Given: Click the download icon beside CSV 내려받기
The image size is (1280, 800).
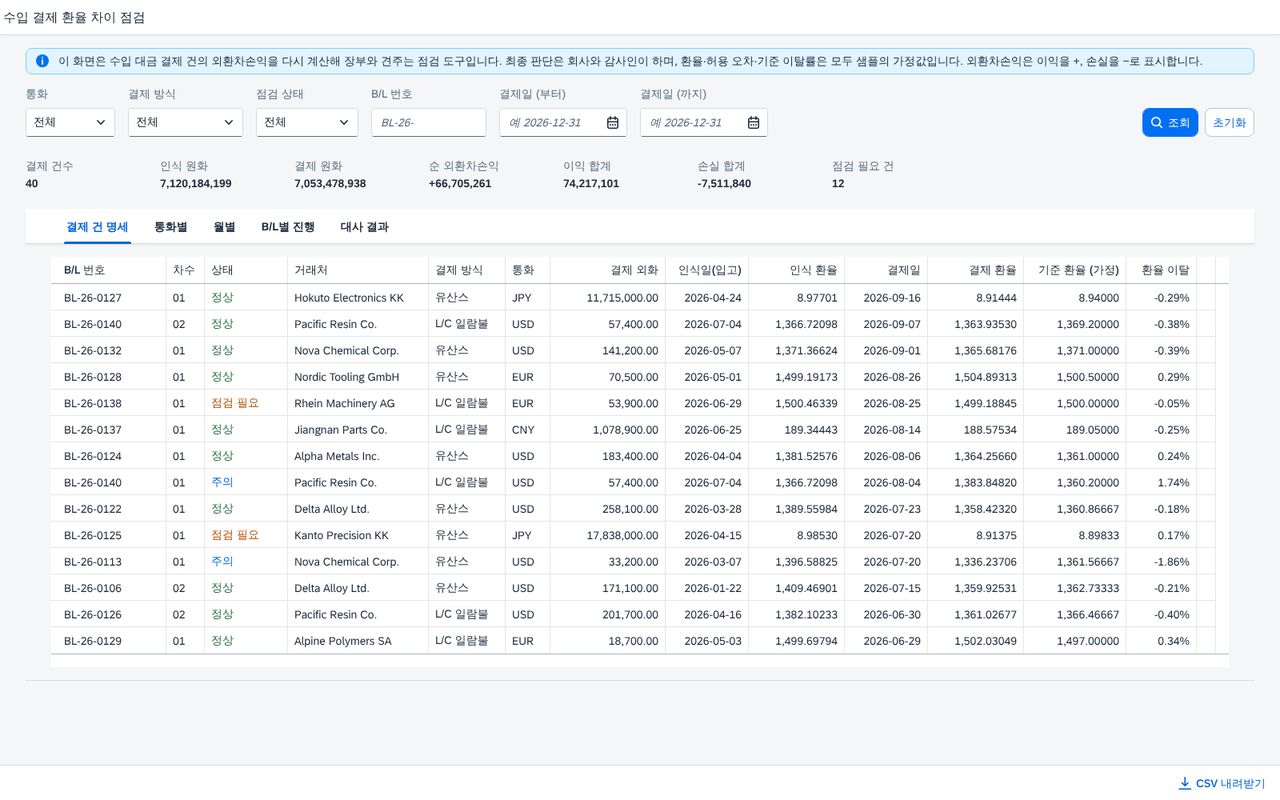Looking at the screenshot, I should [x=1185, y=783].
